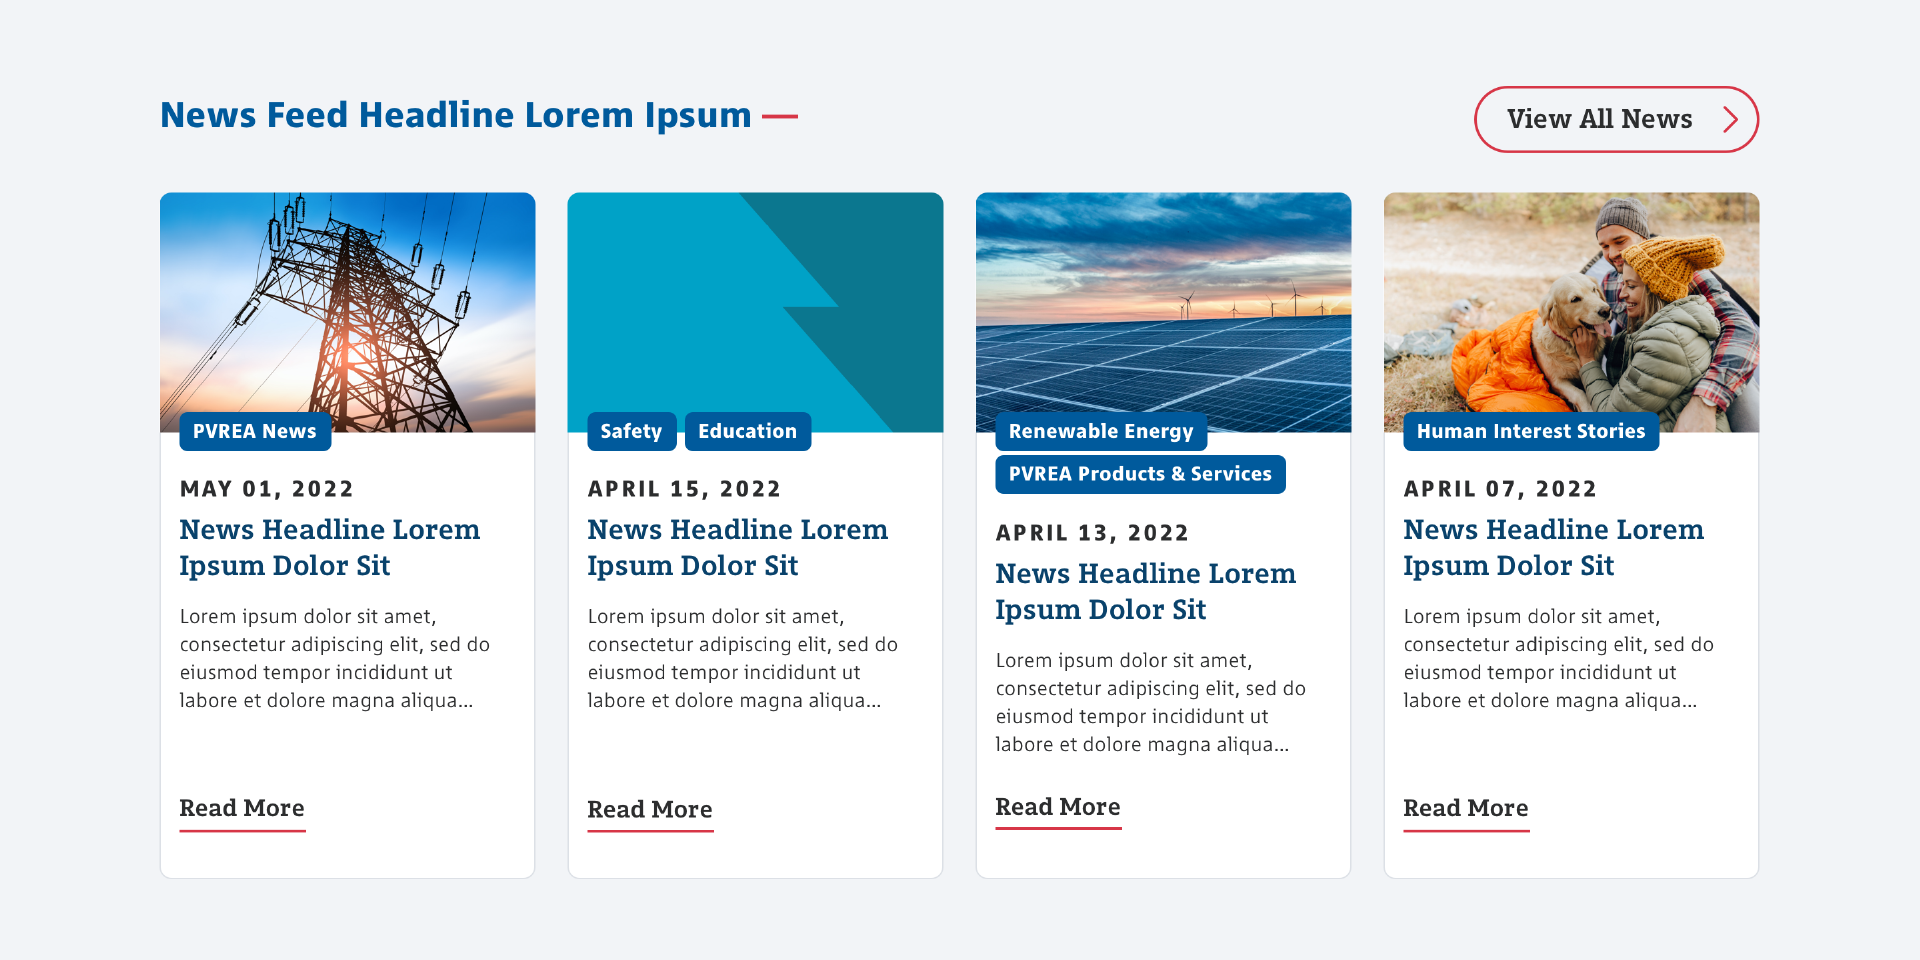Click the View All News button
Viewport: 1920px width, 960px height.
pyautogui.click(x=1616, y=119)
